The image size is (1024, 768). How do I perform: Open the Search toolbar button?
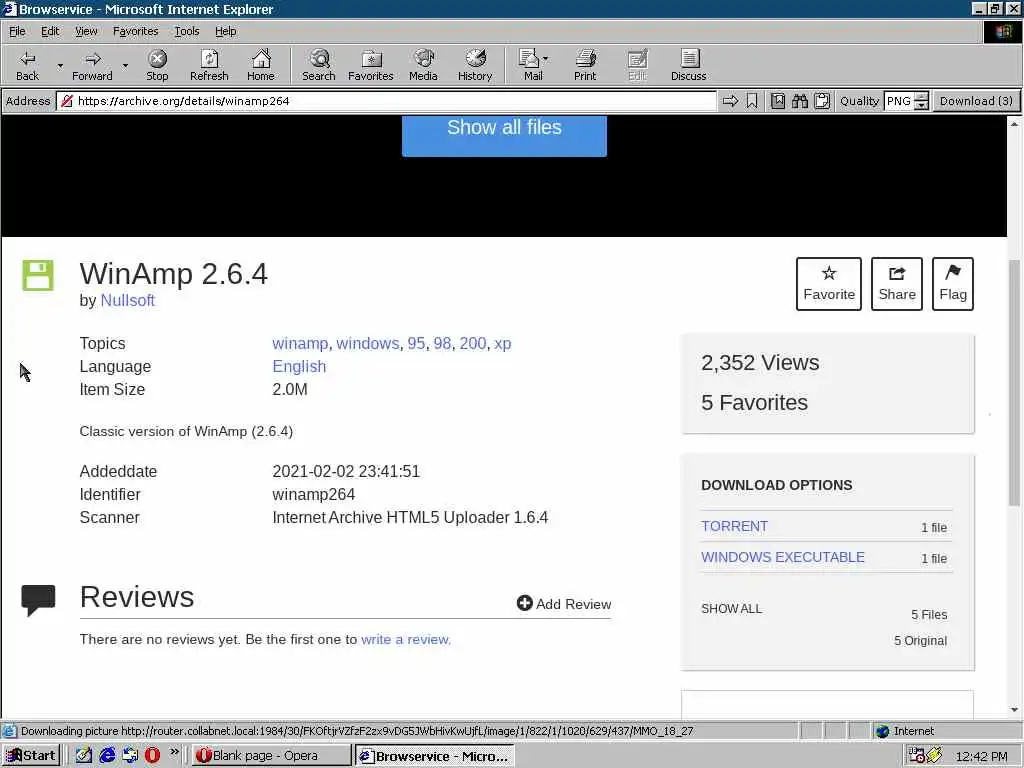(x=319, y=65)
